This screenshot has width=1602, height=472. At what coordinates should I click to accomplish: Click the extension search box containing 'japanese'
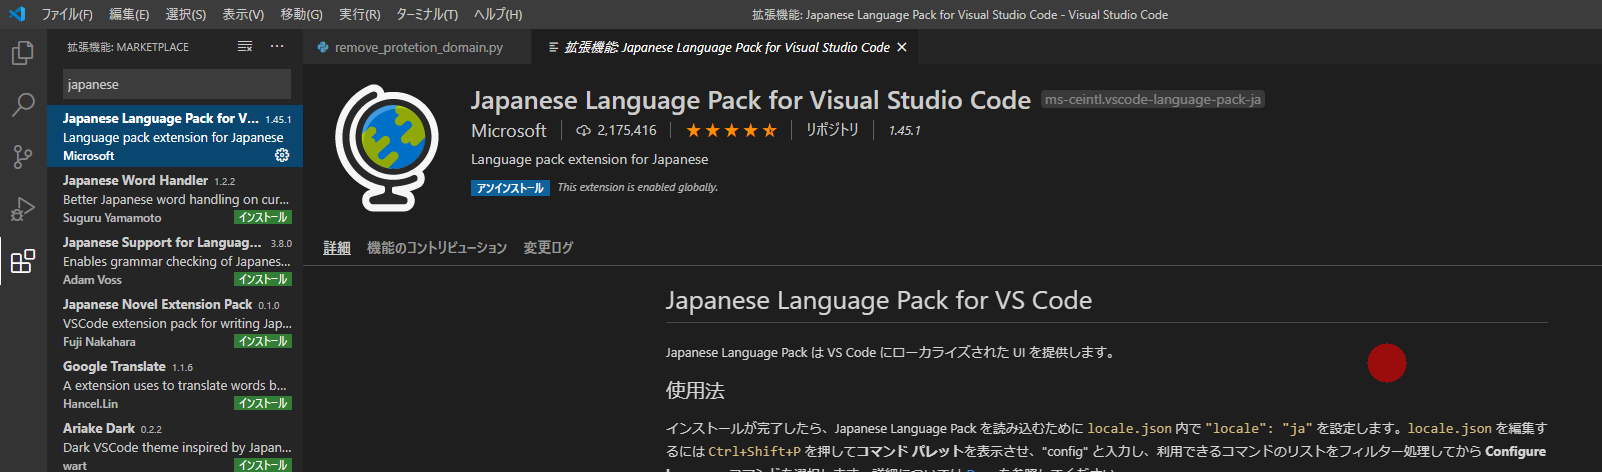[x=177, y=84]
